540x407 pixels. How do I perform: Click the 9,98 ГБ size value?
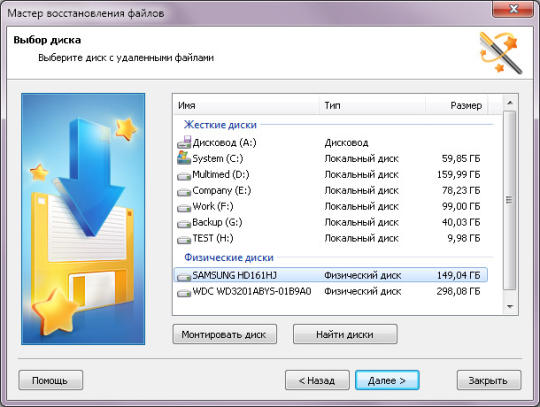click(464, 238)
